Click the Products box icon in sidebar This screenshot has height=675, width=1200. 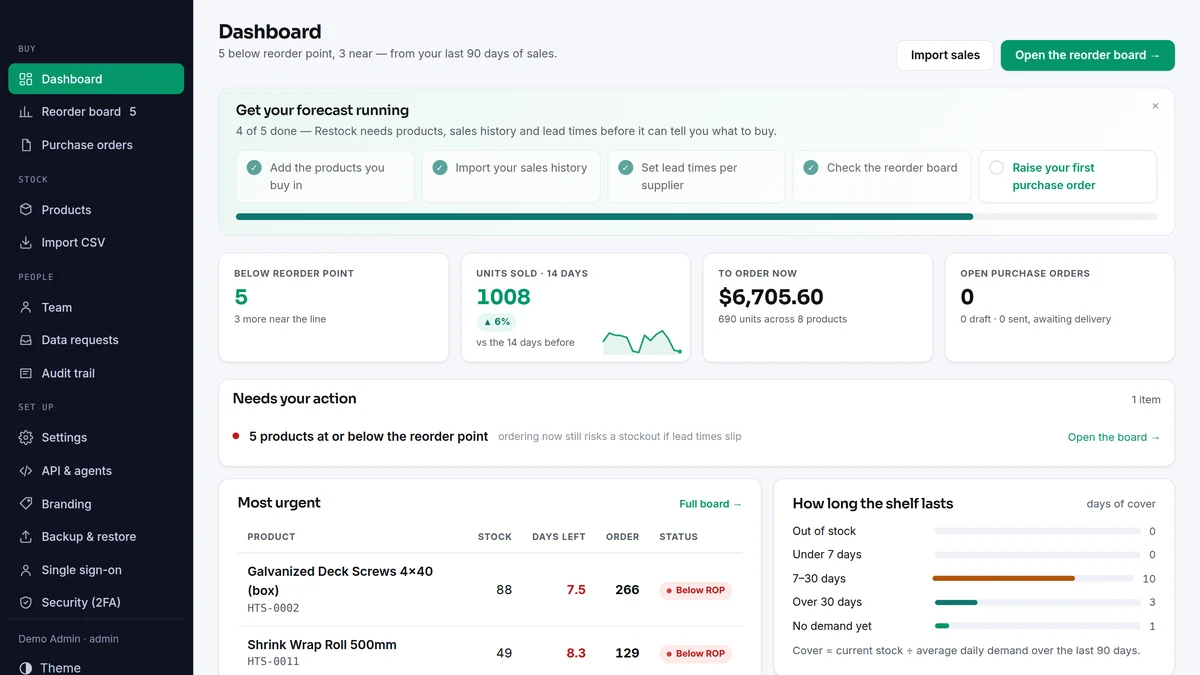click(x=26, y=210)
